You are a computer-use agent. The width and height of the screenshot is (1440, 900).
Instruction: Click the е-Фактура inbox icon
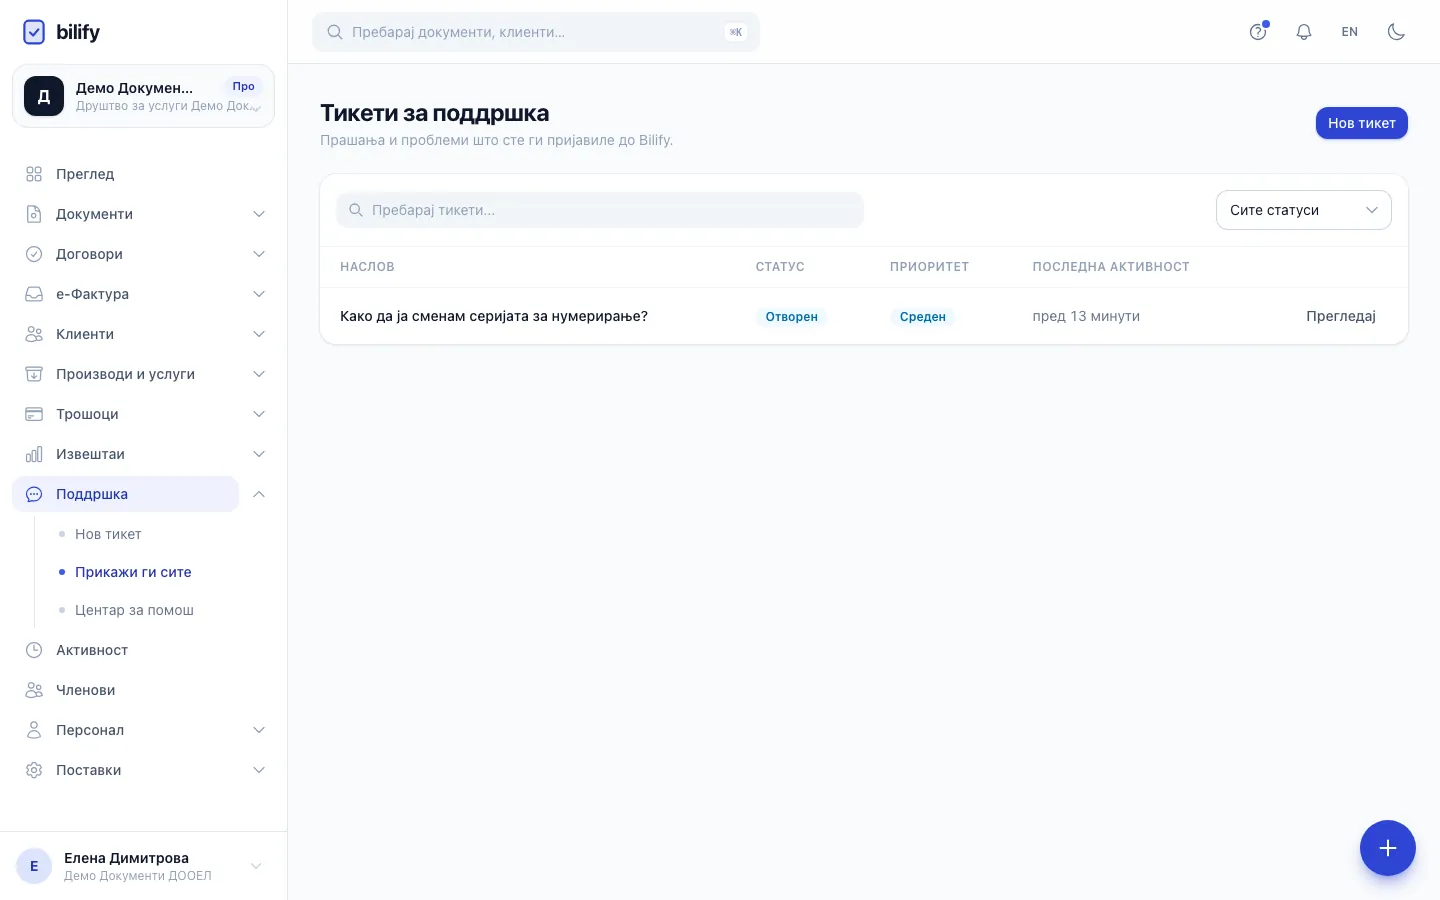(x=34, y=294)
